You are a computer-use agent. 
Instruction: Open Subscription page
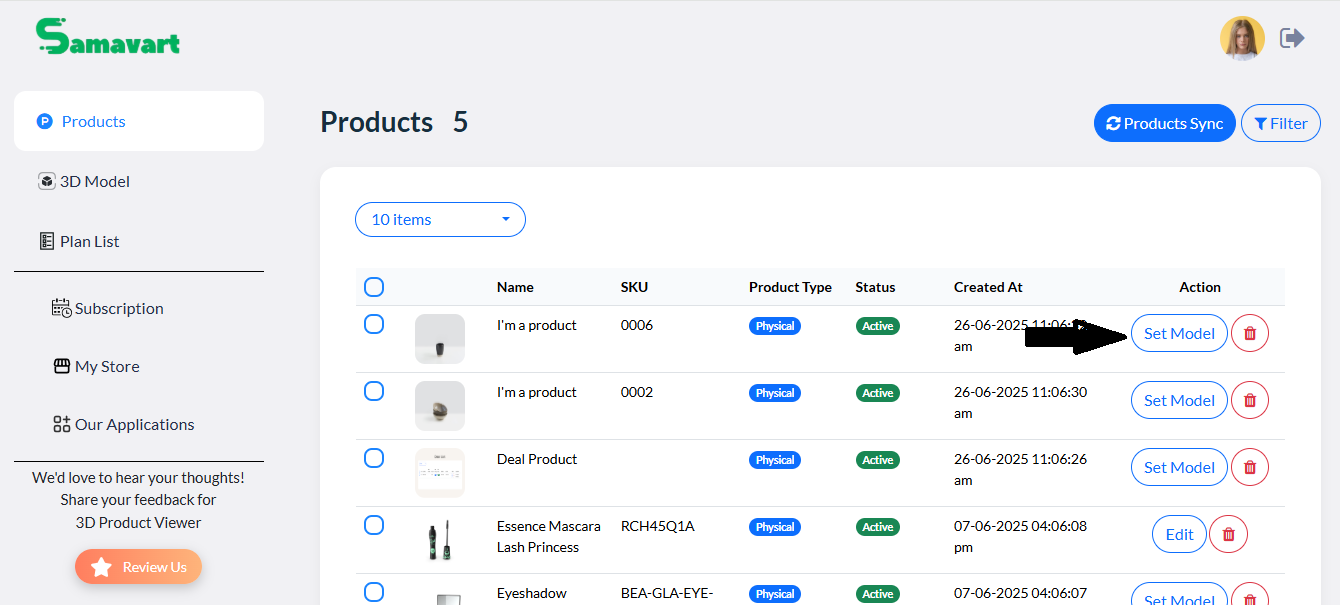point(108,308)
